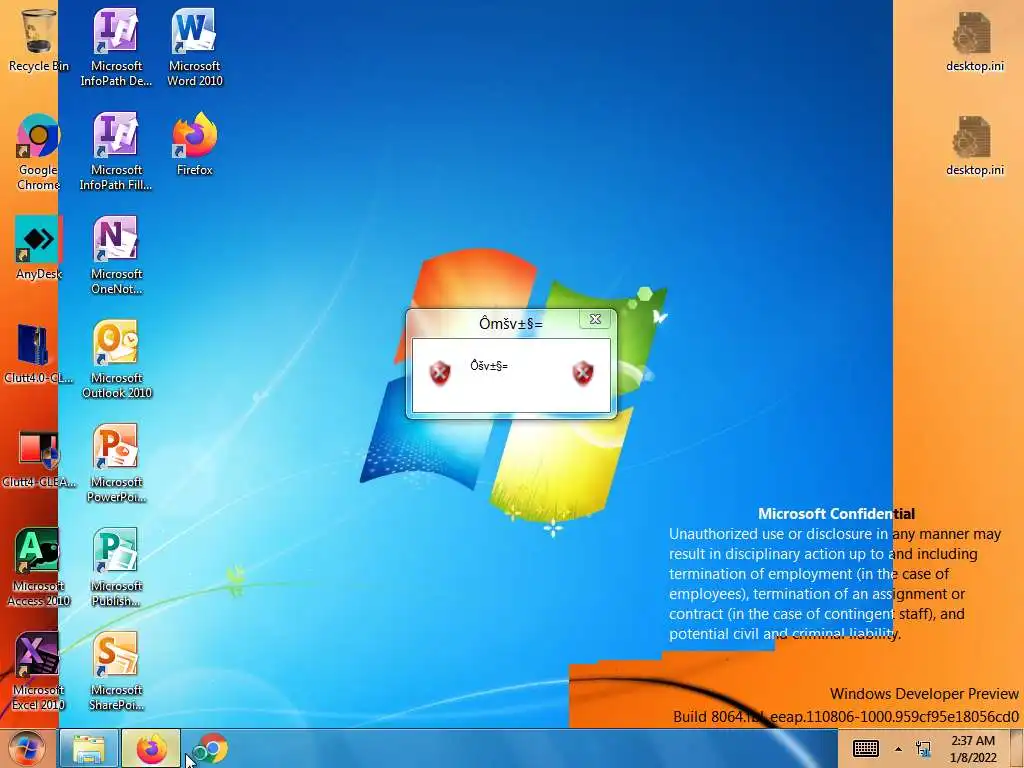Viewport: 1024px width, 768px height.
Task: Switch to Firefox in the taskbar
Action: point(151,748)
